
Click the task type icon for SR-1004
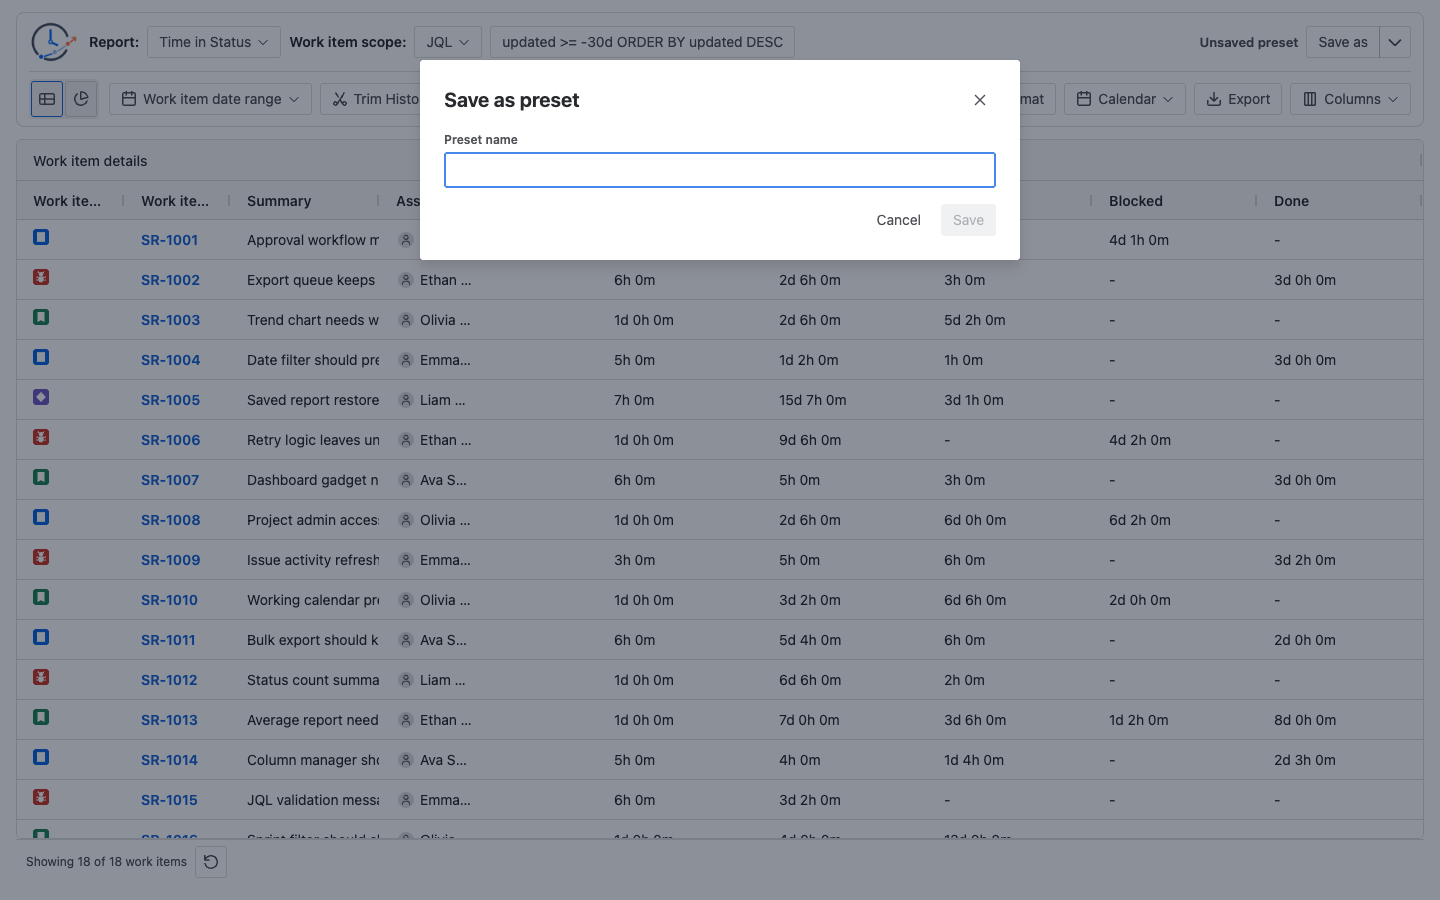click(x=41, y=357)
